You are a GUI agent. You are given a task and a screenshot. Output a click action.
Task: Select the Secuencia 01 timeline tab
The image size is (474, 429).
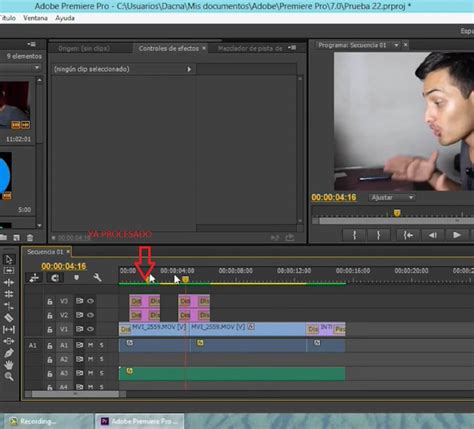coord(45,252)
